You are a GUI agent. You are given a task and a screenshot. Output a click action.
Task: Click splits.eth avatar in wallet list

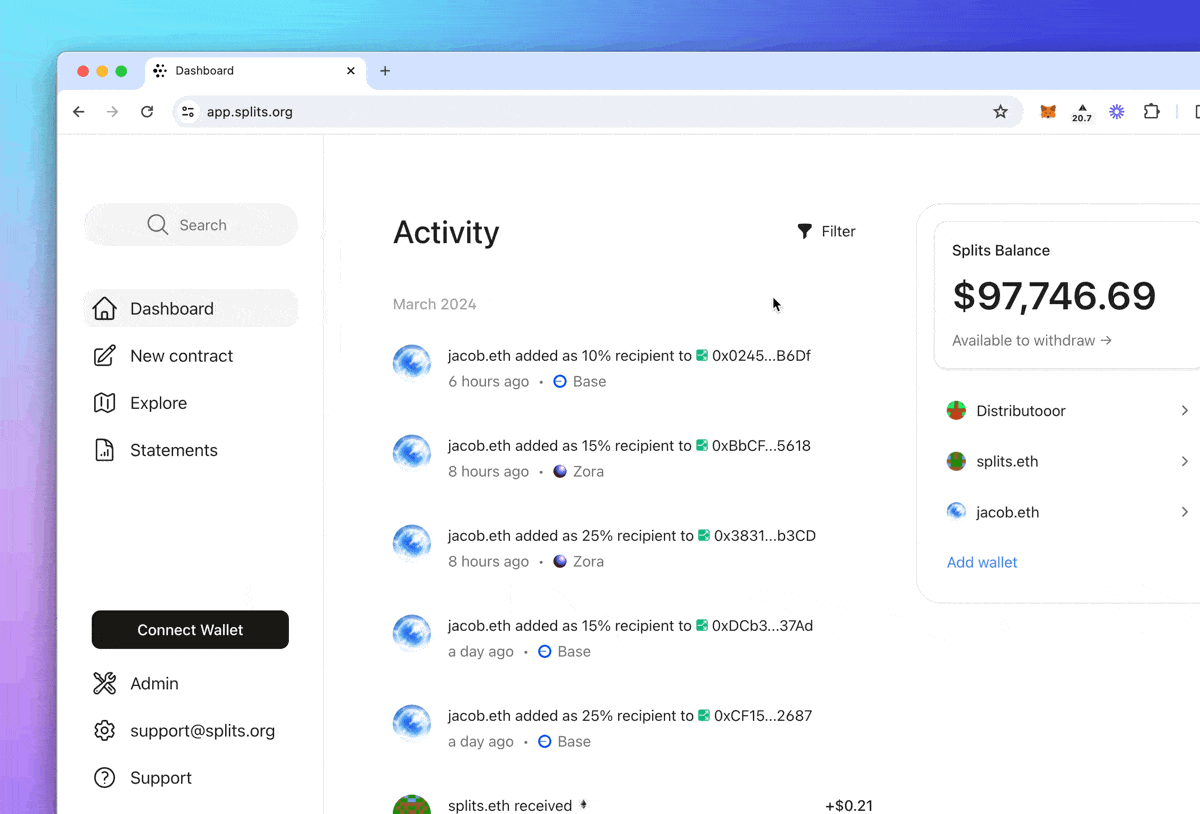pos(956,461)
